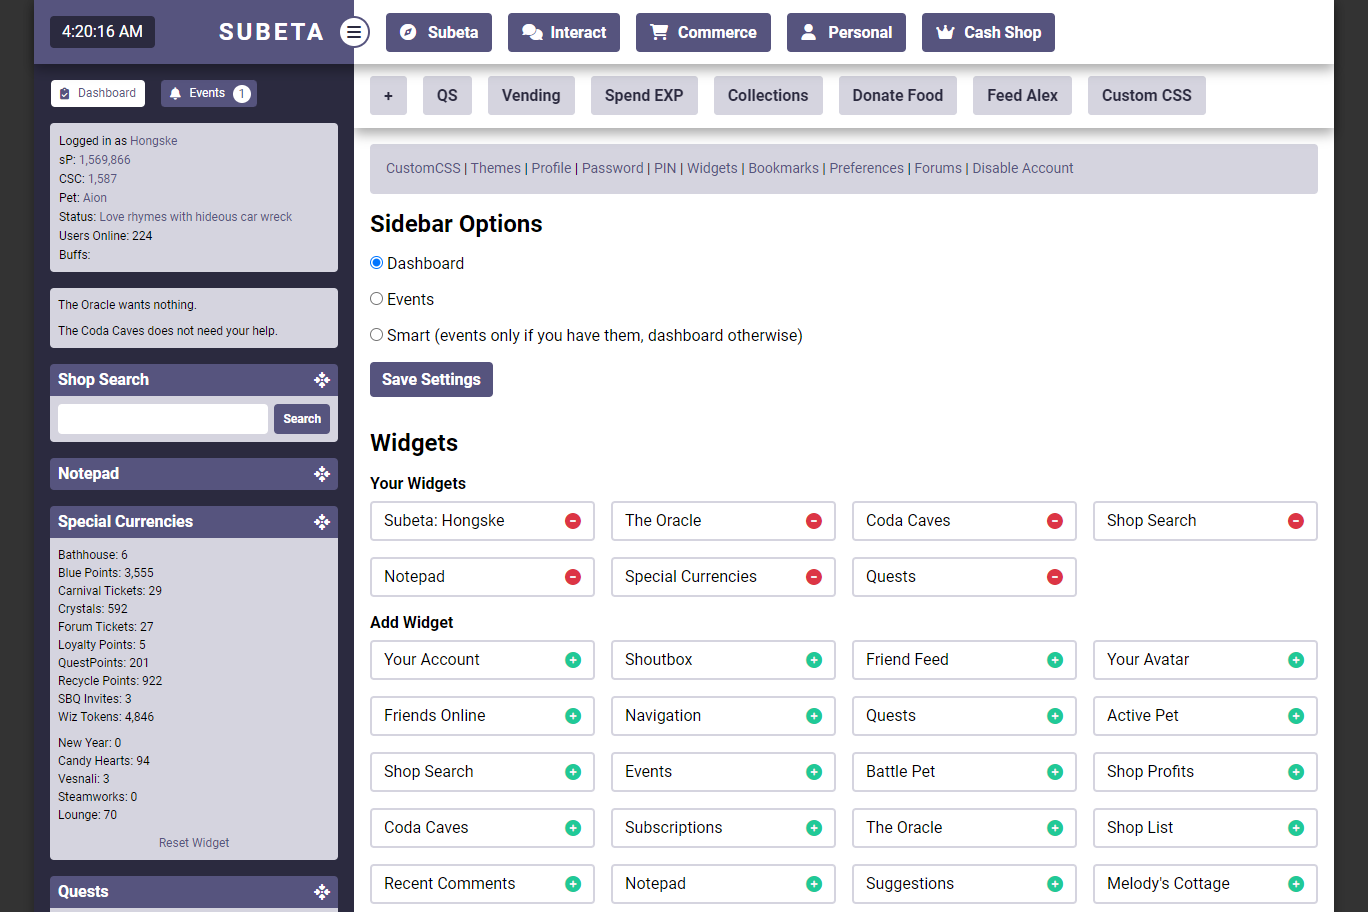
Task: Open the Commerce dropdown menu
Action: click(x=703, y=32)
